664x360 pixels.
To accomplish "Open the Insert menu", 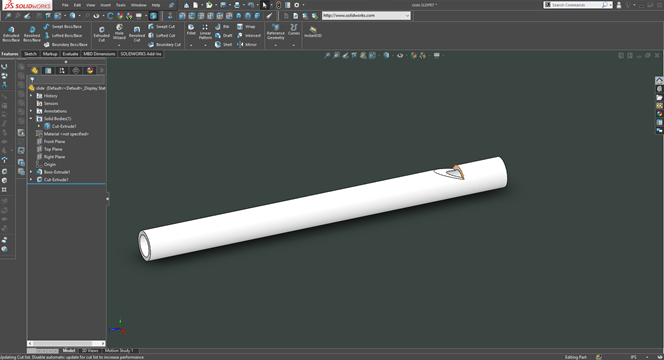I will coord(105,5).
